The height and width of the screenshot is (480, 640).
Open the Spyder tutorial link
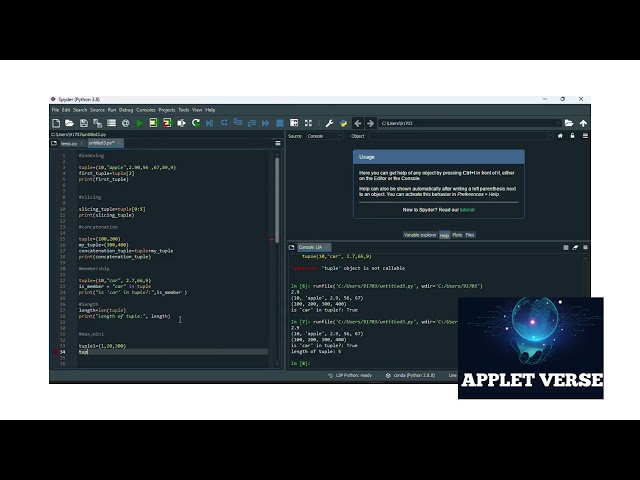[467, 210]
